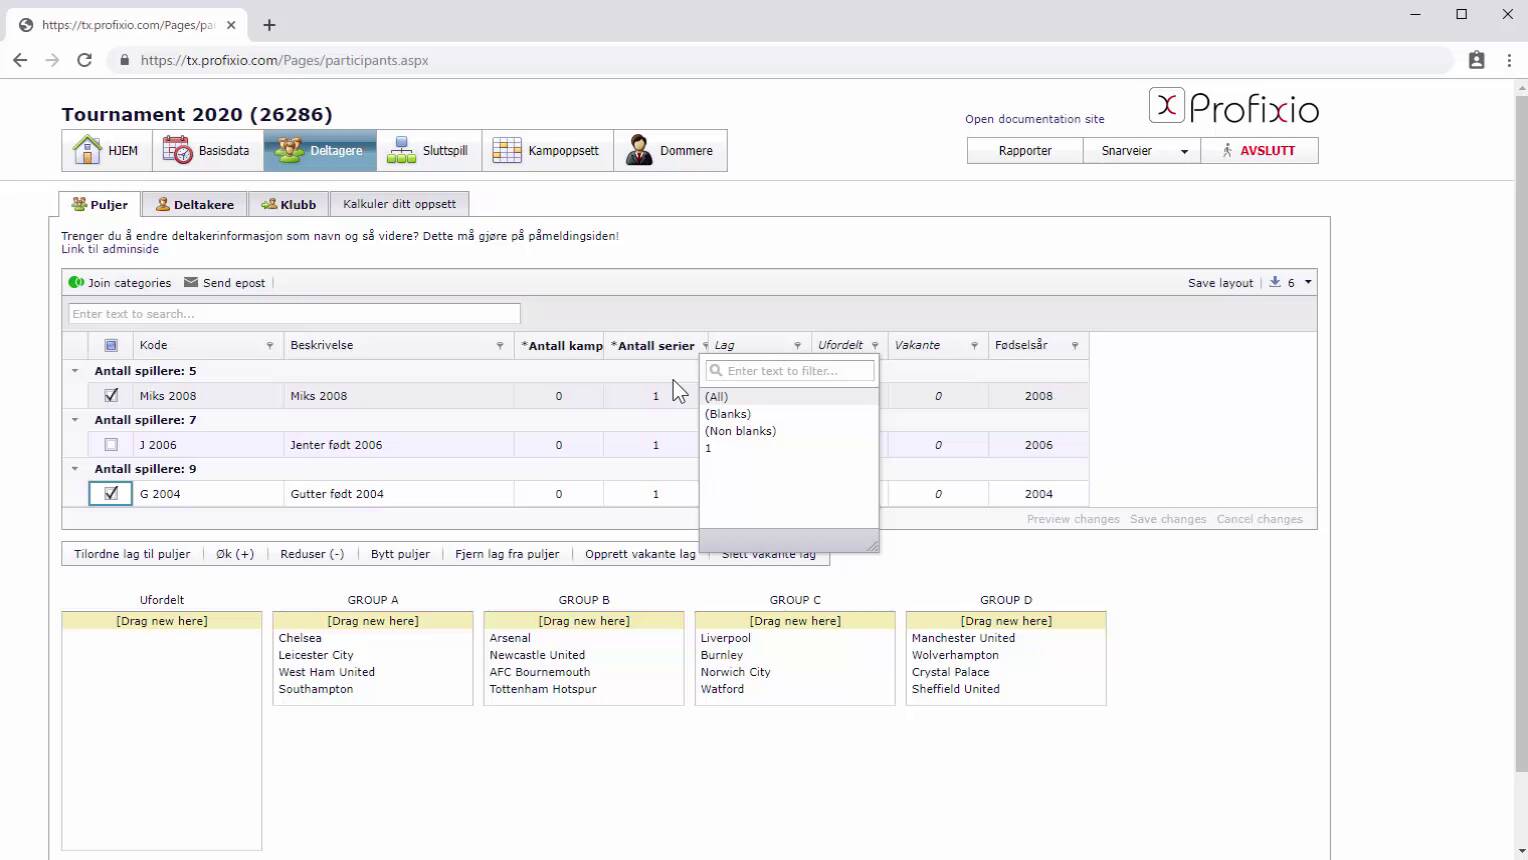The image size is (1528, 860).
Task: Click the Miks 2008 description cell
Action: pyautogui.click(x=399, y=396)
